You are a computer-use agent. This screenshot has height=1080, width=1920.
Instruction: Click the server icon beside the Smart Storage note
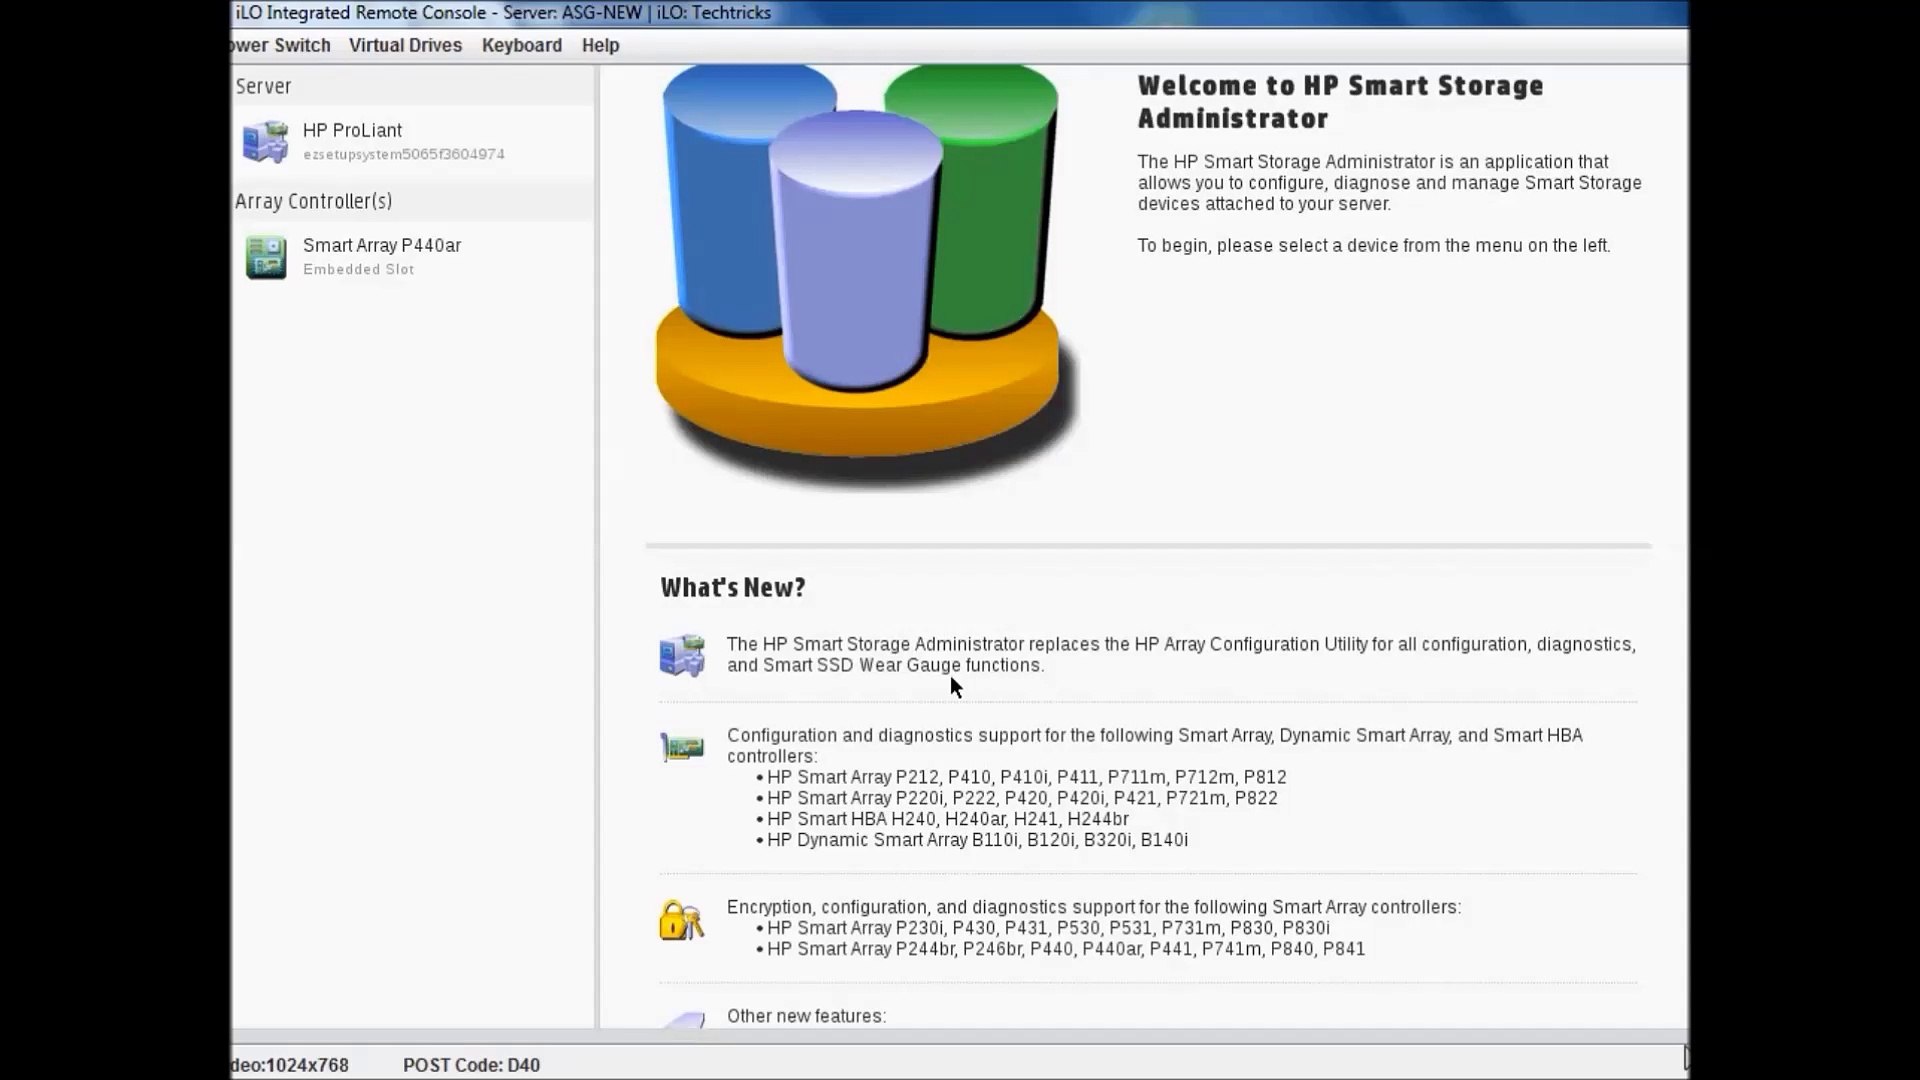[x=683, y=654]
